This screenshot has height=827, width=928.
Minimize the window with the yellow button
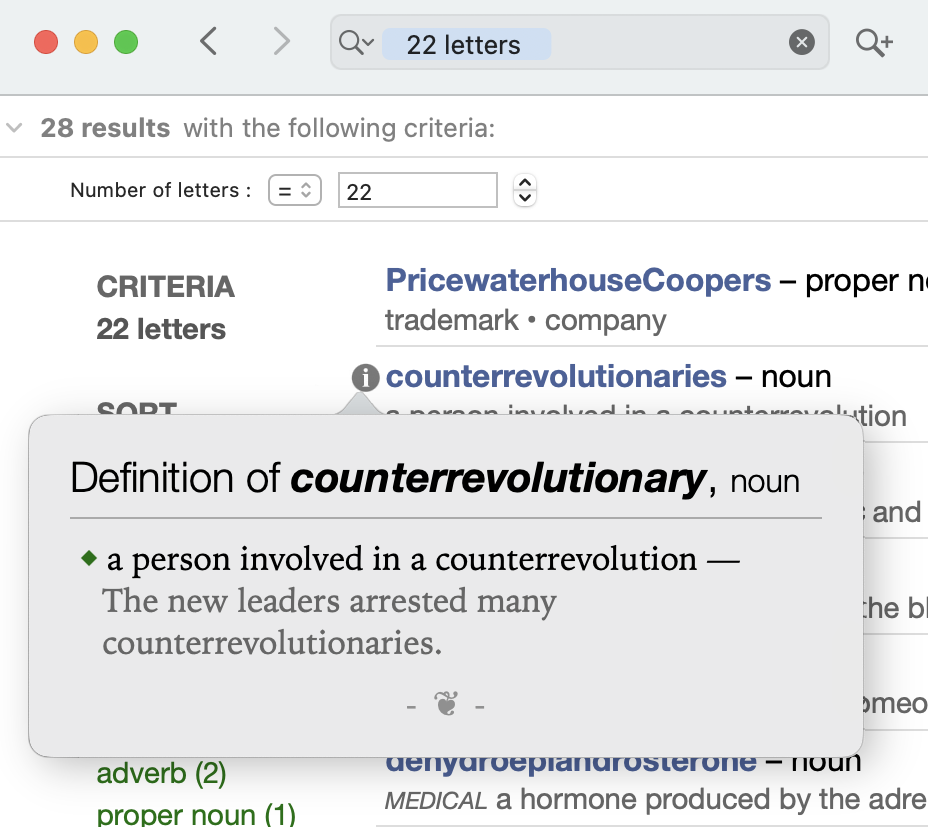point(86,43)
